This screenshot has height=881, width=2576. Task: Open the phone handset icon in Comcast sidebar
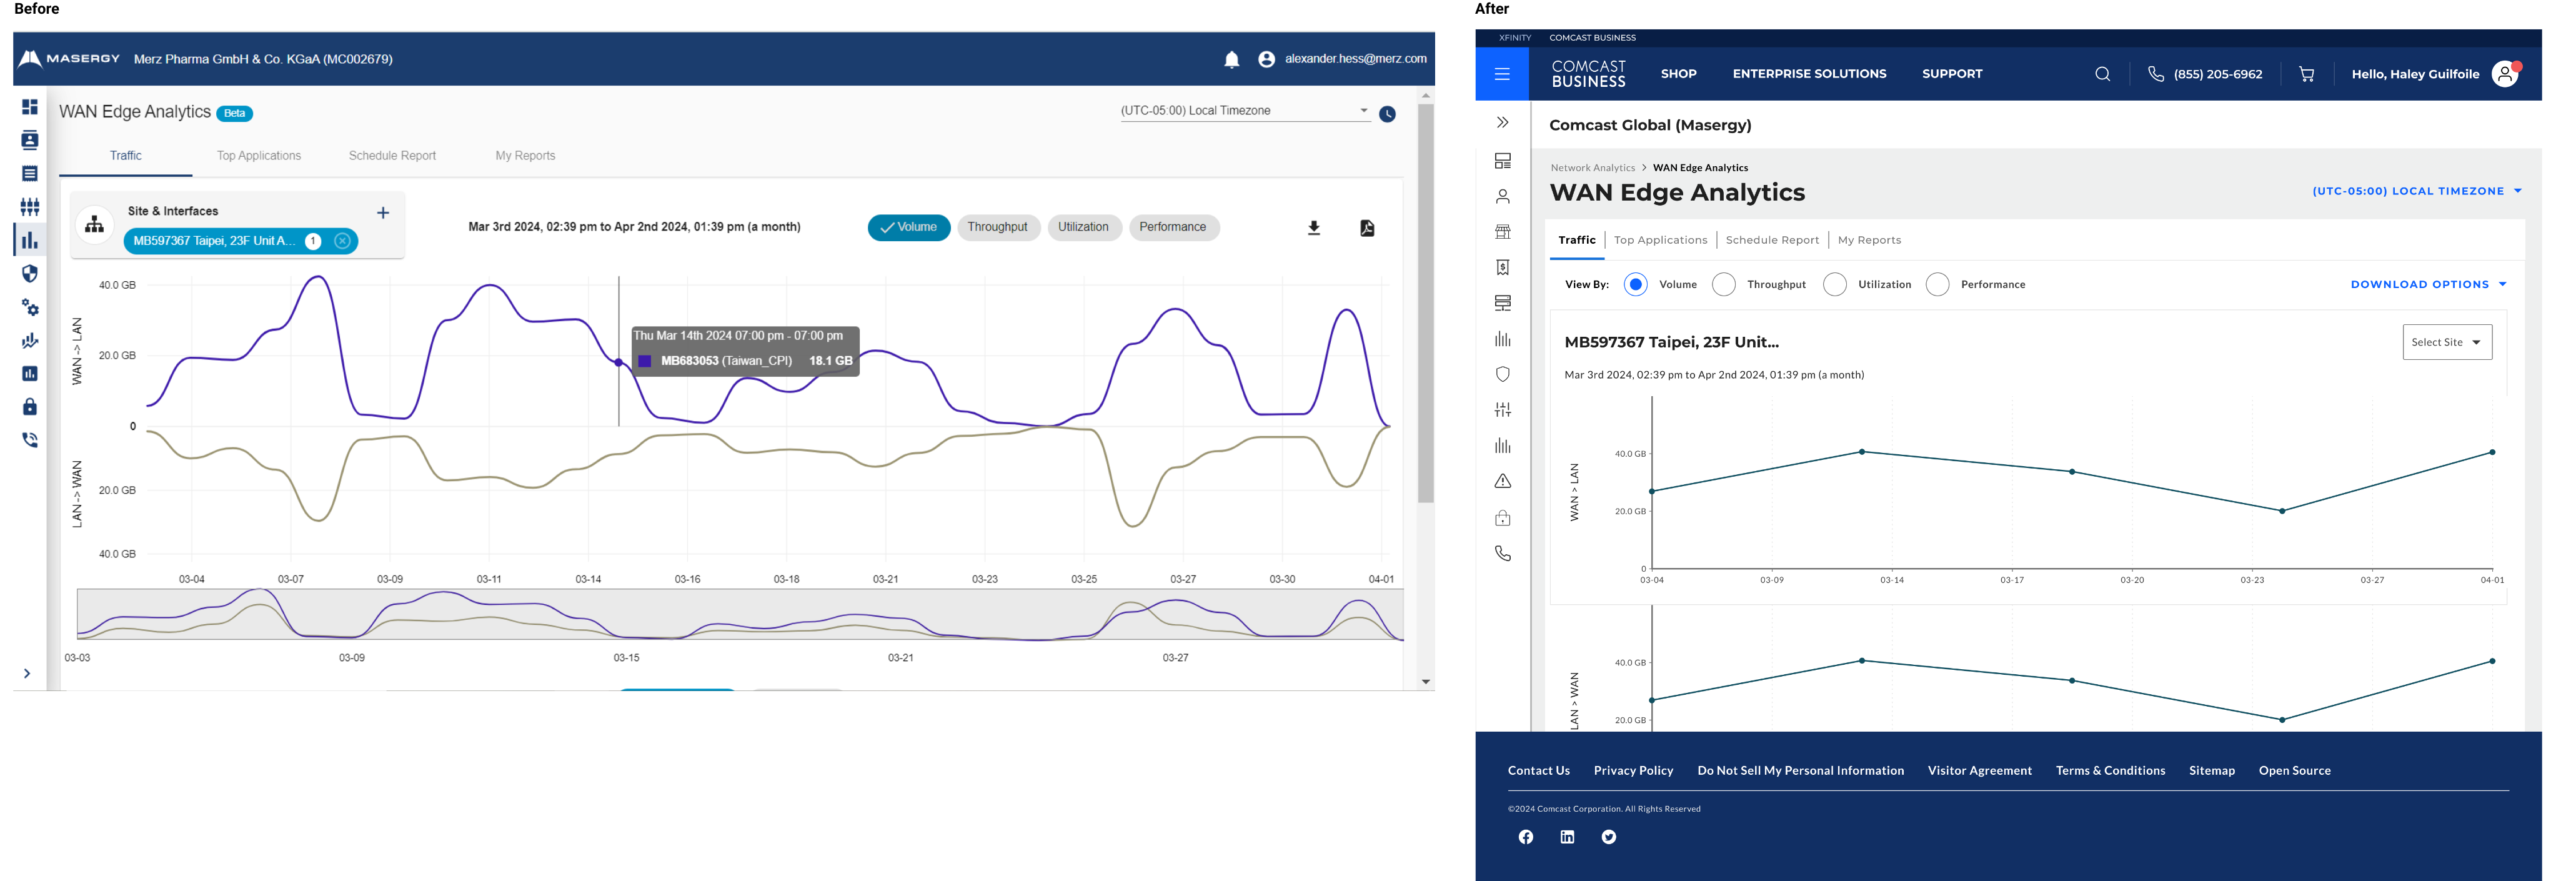tap(1503, 553)
